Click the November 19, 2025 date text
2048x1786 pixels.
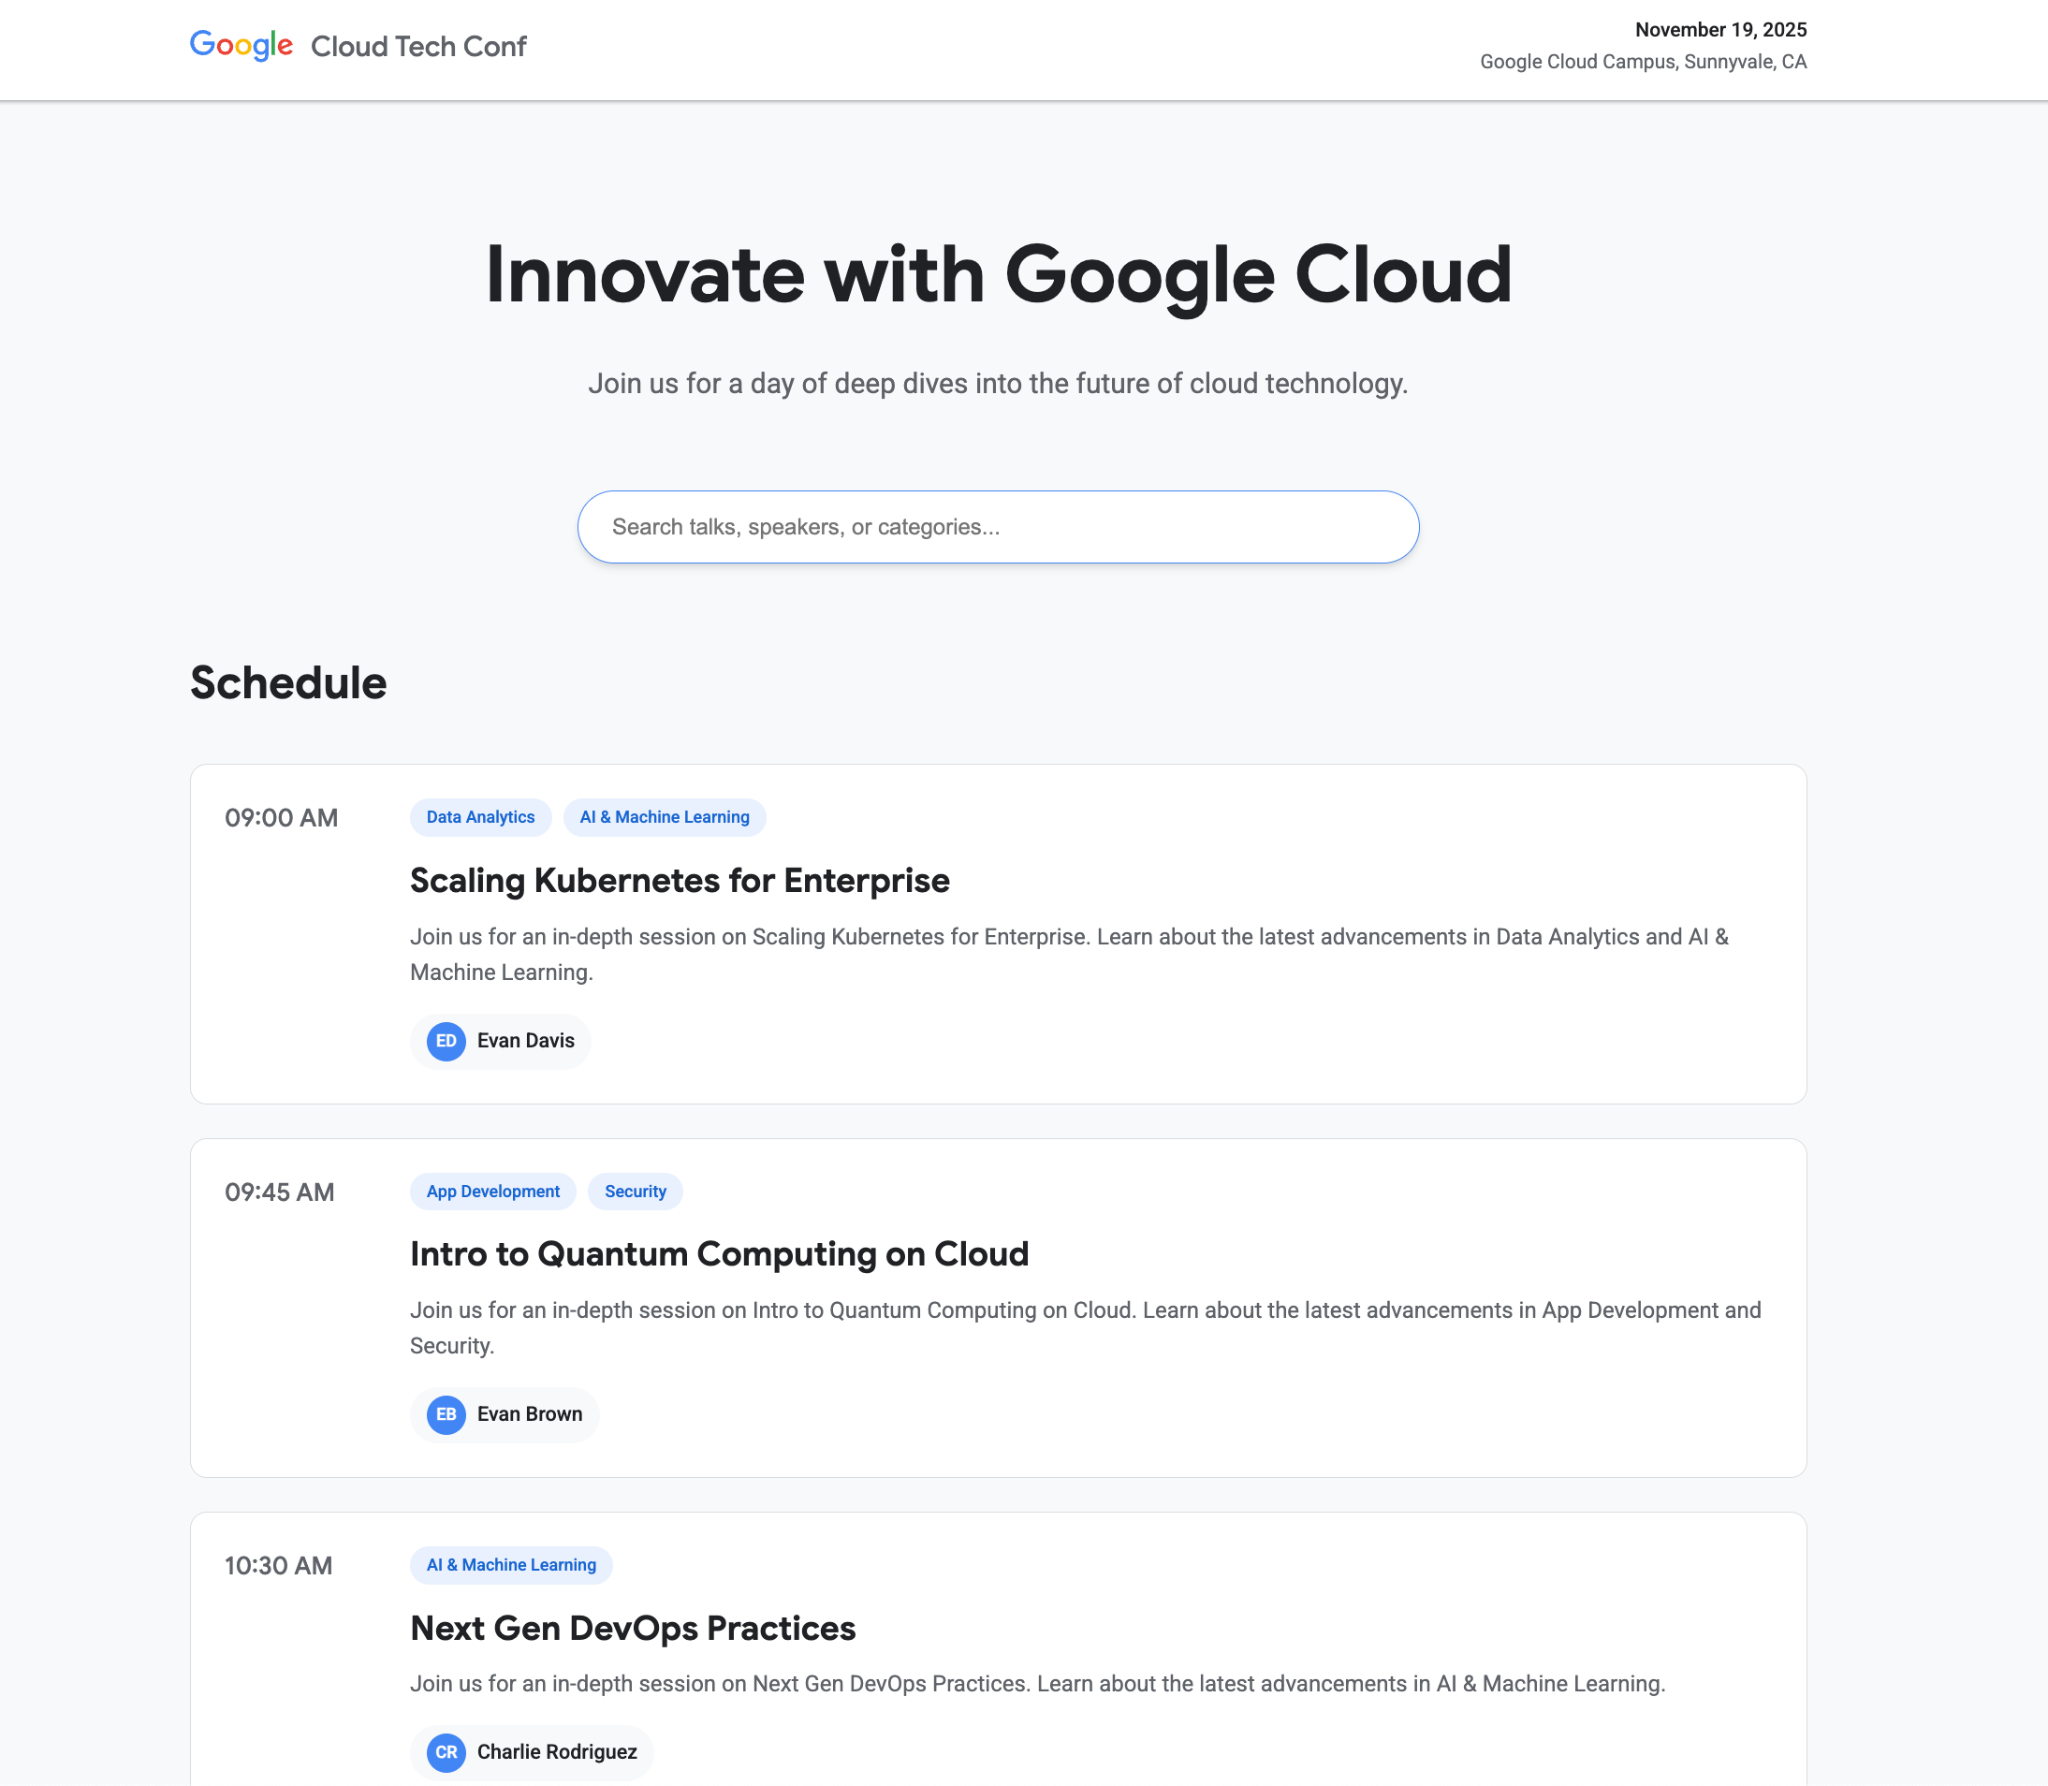click(x=1720, y=30)
